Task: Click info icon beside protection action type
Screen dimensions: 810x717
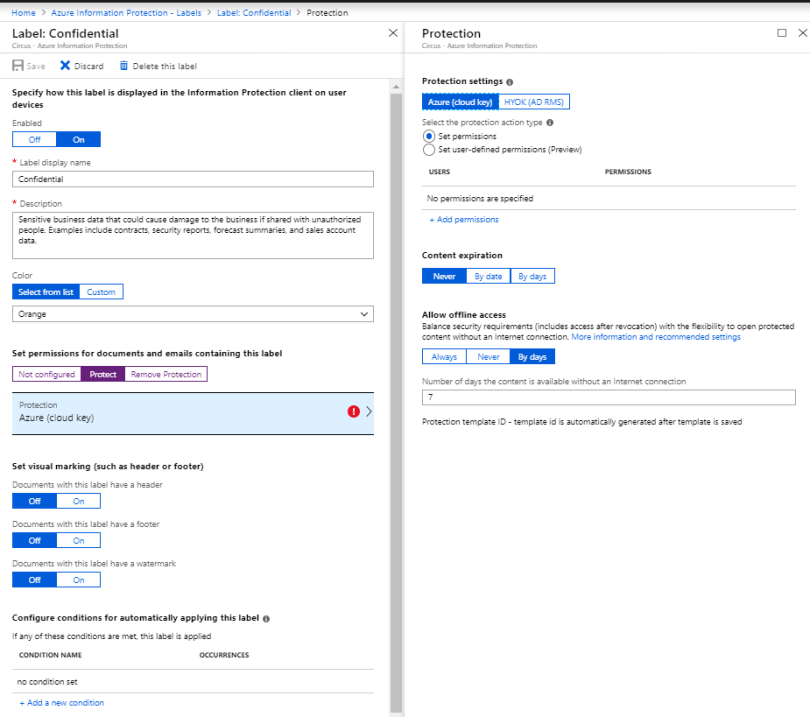Action: (x=550, y=122)
